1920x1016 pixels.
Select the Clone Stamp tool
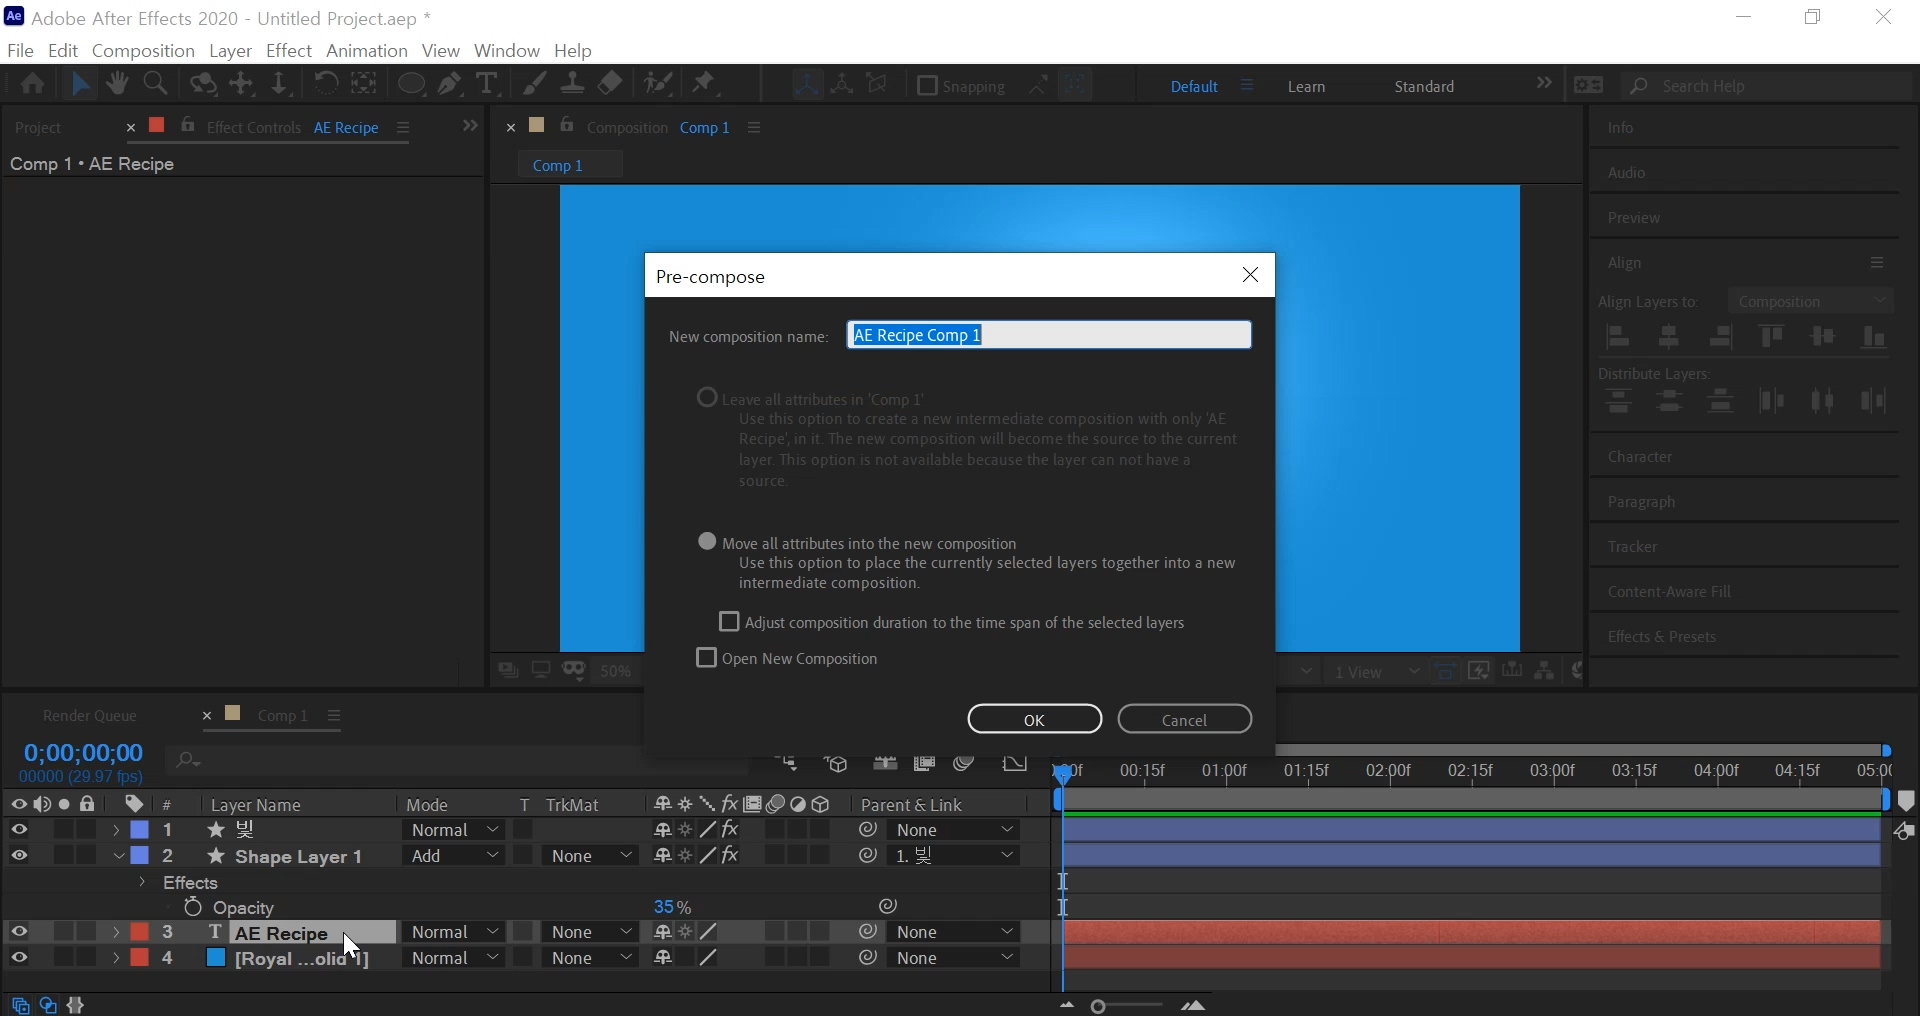(573, 85)
